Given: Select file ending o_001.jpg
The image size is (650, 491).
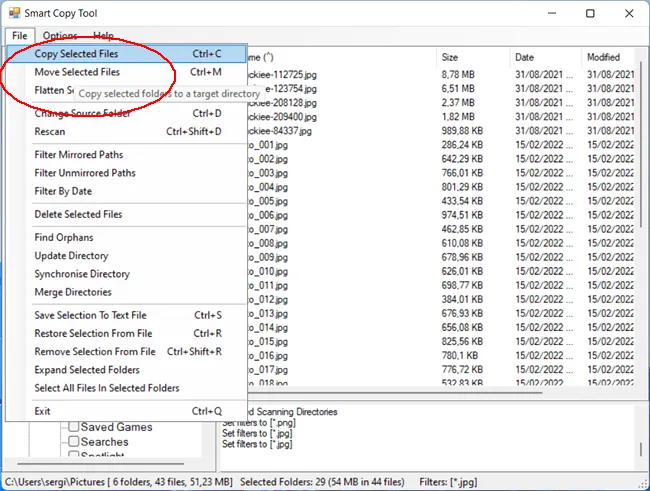Looking at the screenshot, I should (268, 145).
